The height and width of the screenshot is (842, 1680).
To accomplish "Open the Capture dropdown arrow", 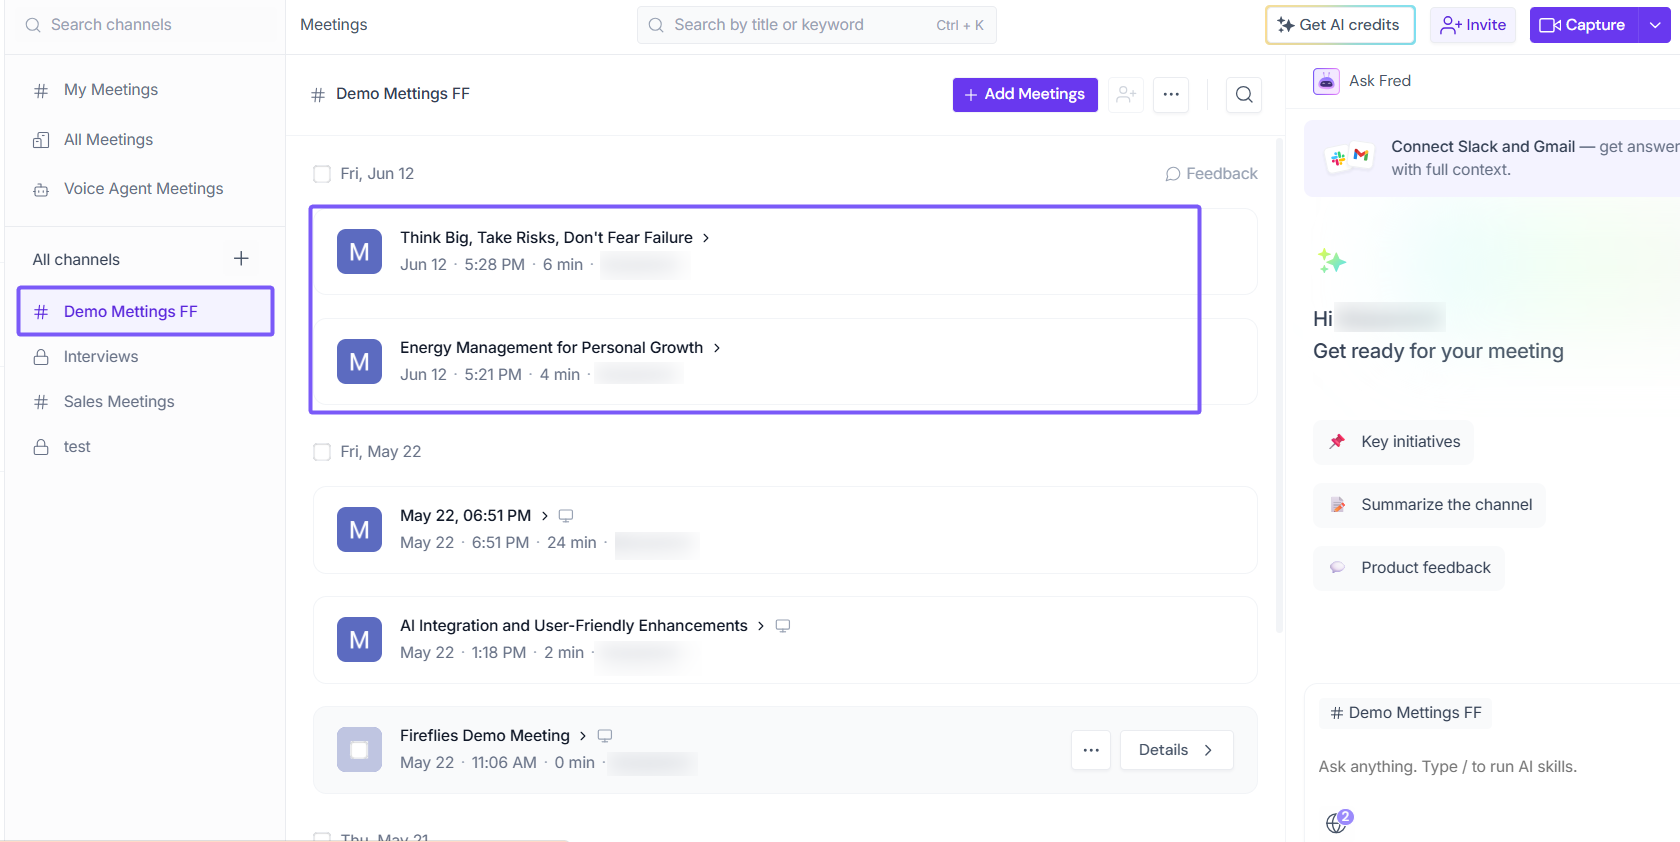I will coord(1655,25).
